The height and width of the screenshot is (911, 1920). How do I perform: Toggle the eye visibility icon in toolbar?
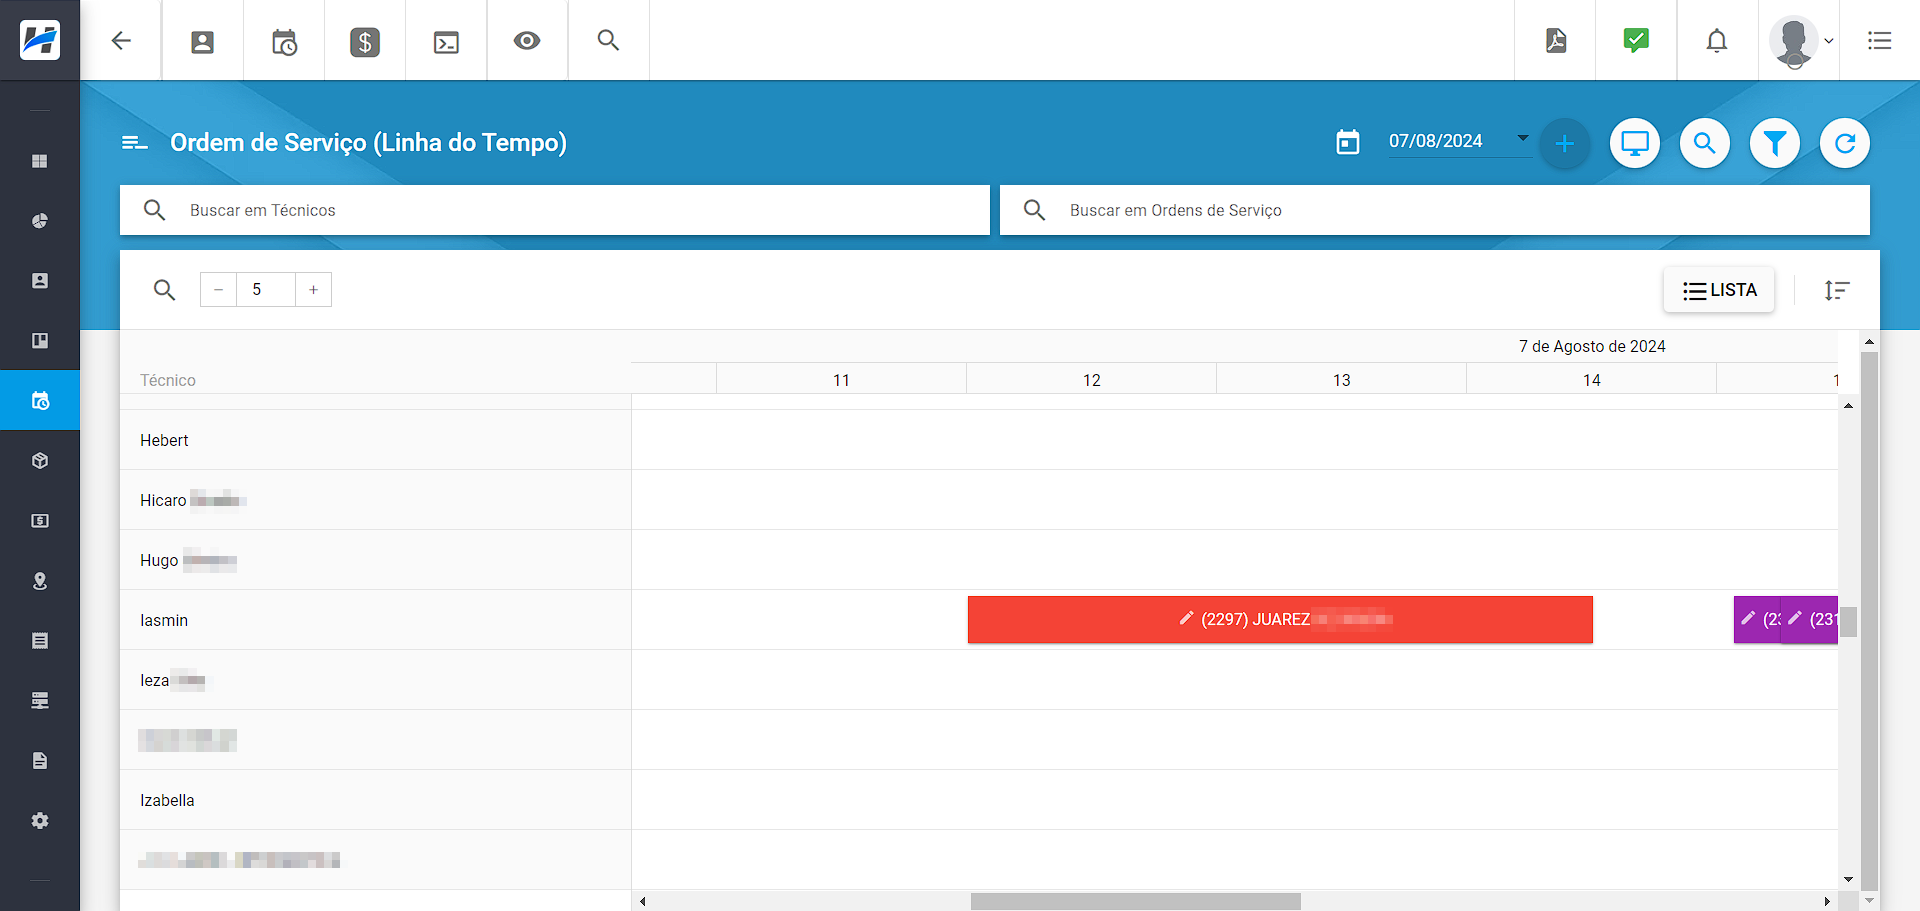(527, 41)
